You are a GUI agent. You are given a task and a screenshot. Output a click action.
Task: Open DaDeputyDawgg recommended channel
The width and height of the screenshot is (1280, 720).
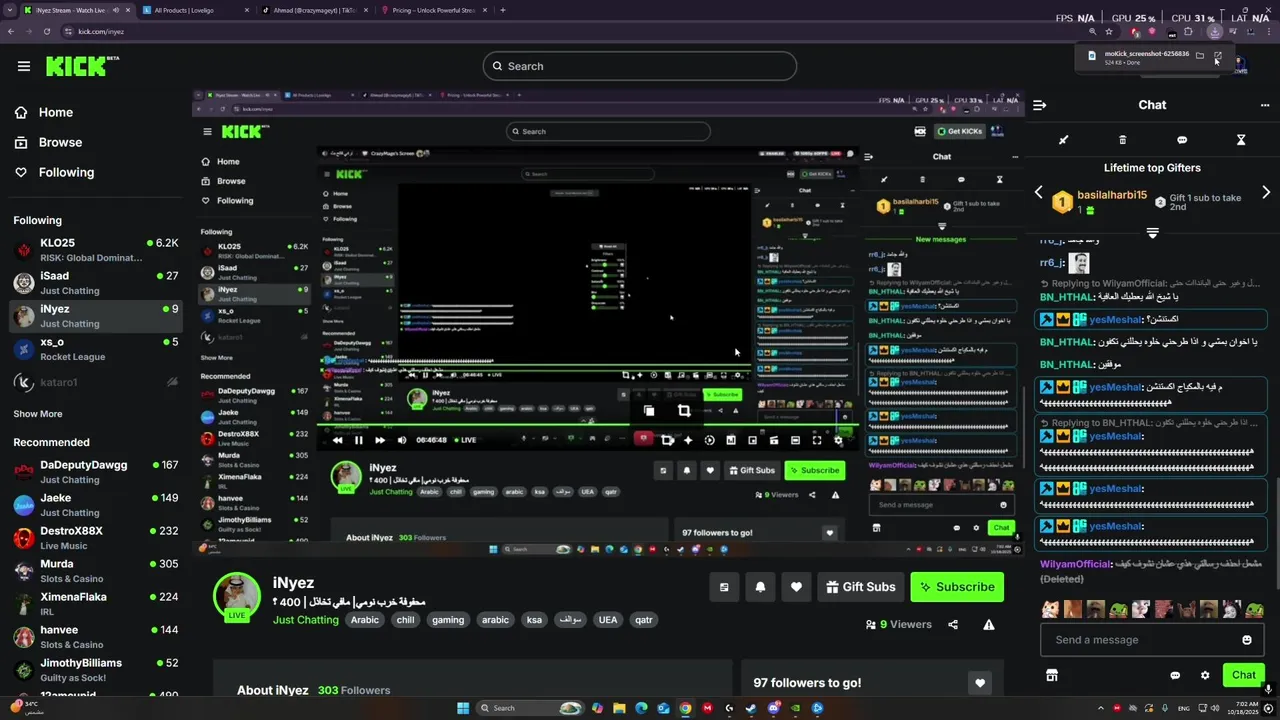pyautogui.click(x=96, y=472)
